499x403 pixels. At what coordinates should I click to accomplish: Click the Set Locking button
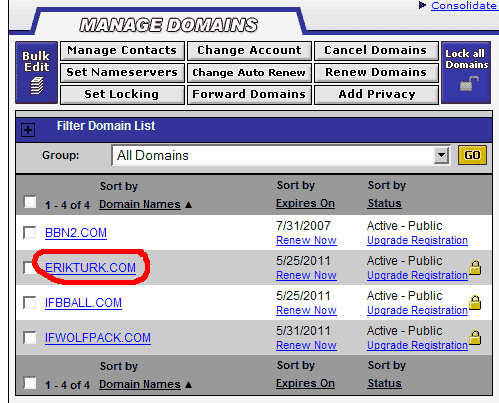pyautogui.click(x=122, y=95)
